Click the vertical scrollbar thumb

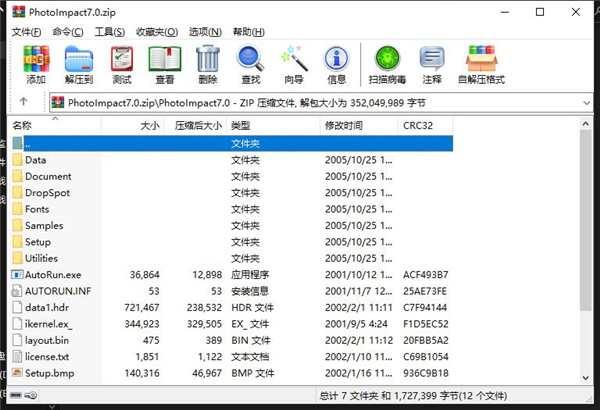coord(585,220)
